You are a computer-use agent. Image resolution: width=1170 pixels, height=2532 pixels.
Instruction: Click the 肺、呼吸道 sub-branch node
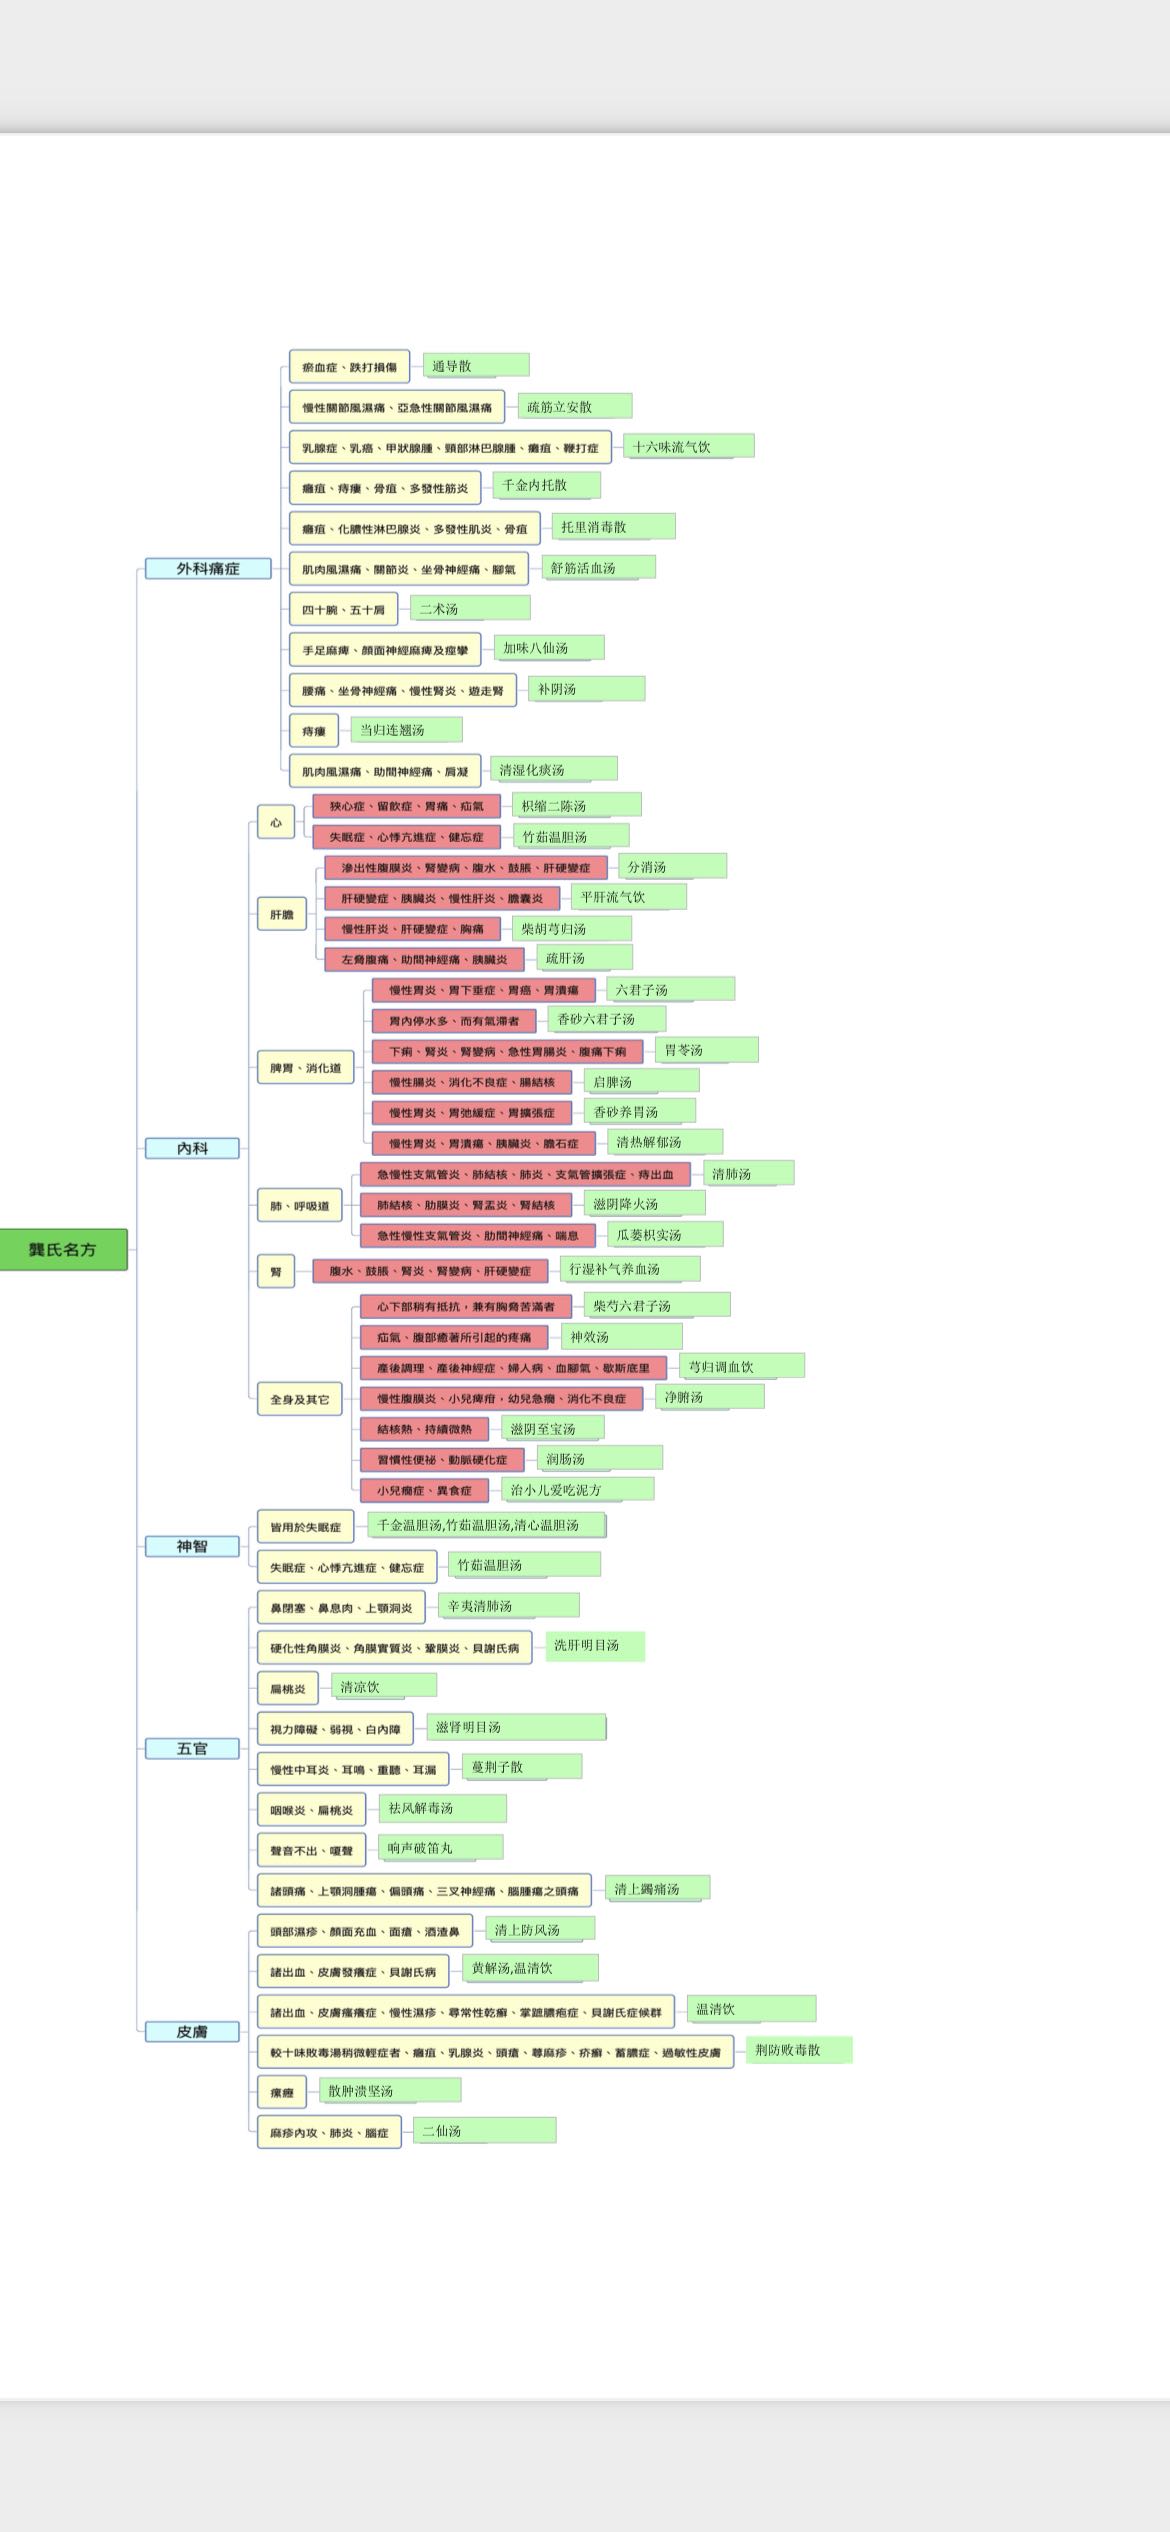tap(299, 1206)
